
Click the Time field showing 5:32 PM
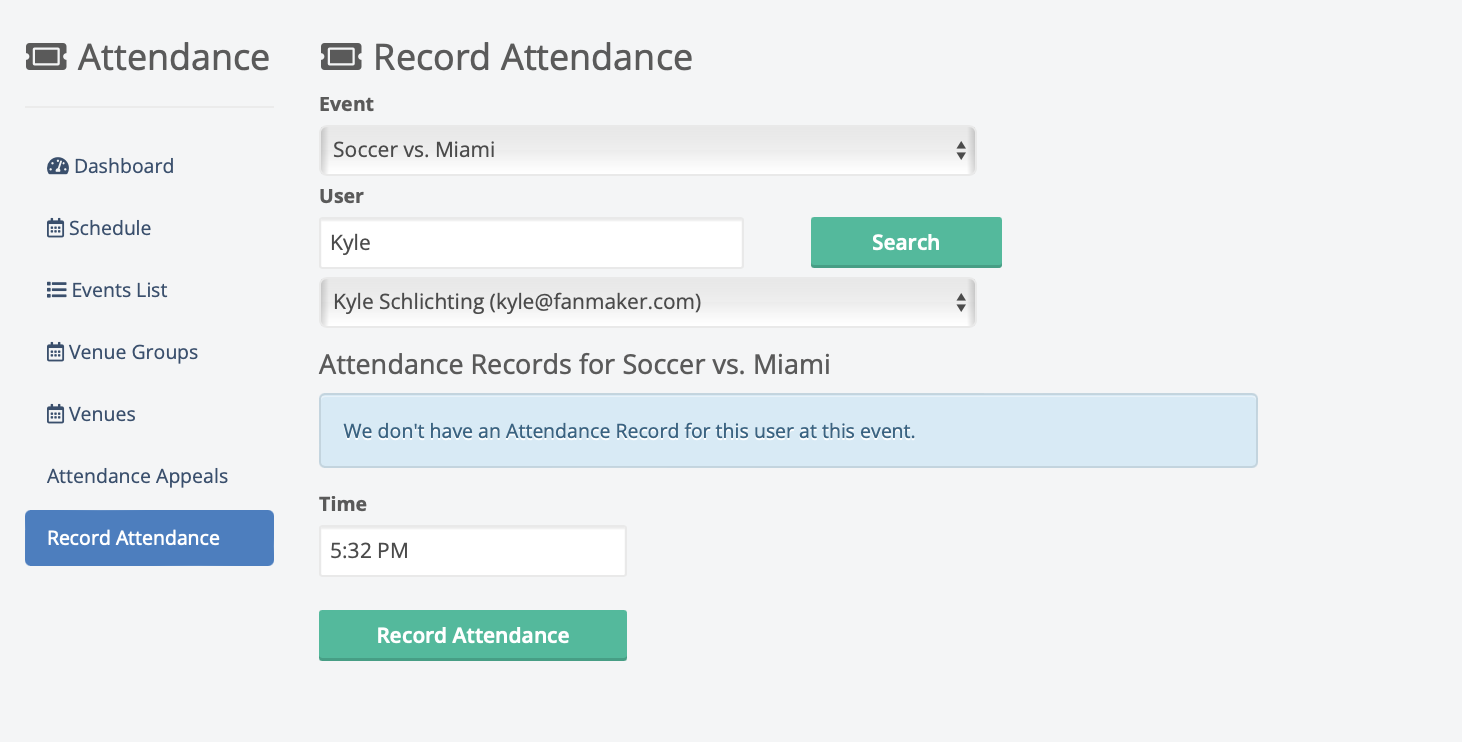click(x=472, y=551)
